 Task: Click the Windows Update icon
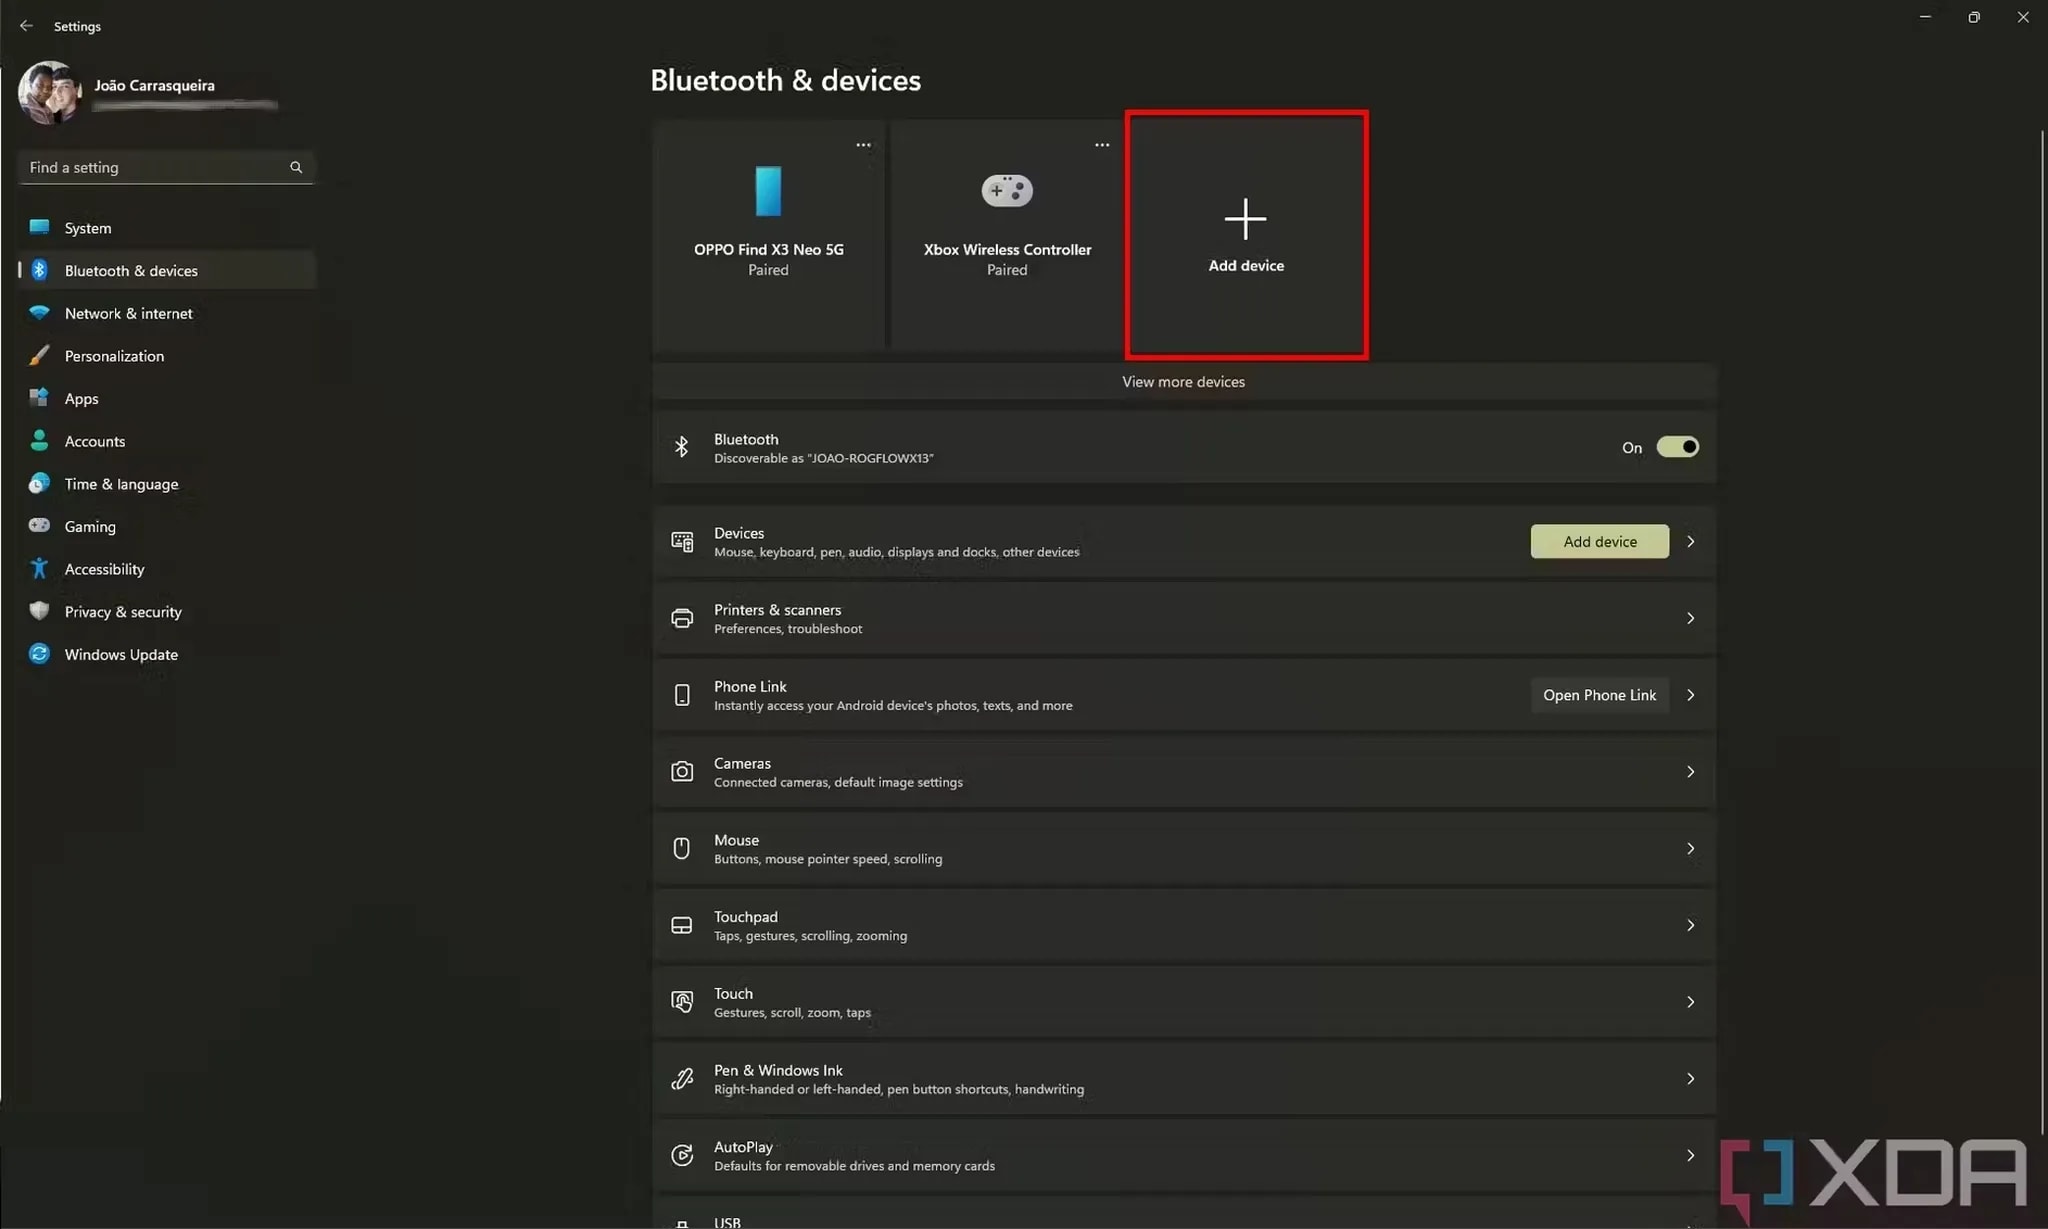click(x=39, y=654)
